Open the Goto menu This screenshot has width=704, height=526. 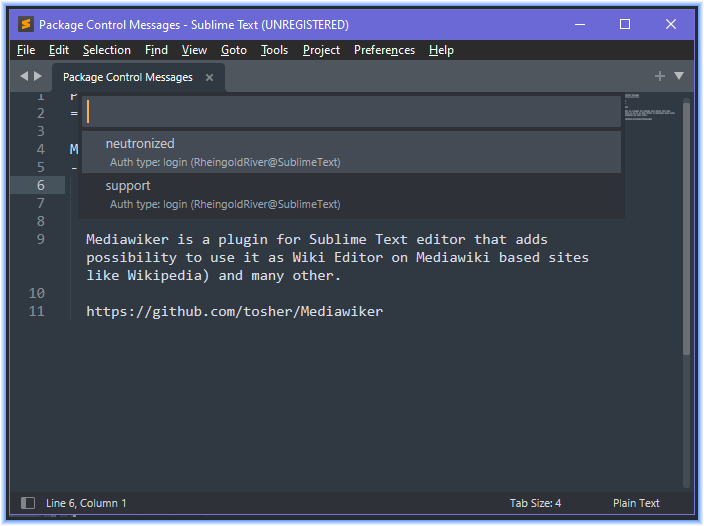pos(233,50)
